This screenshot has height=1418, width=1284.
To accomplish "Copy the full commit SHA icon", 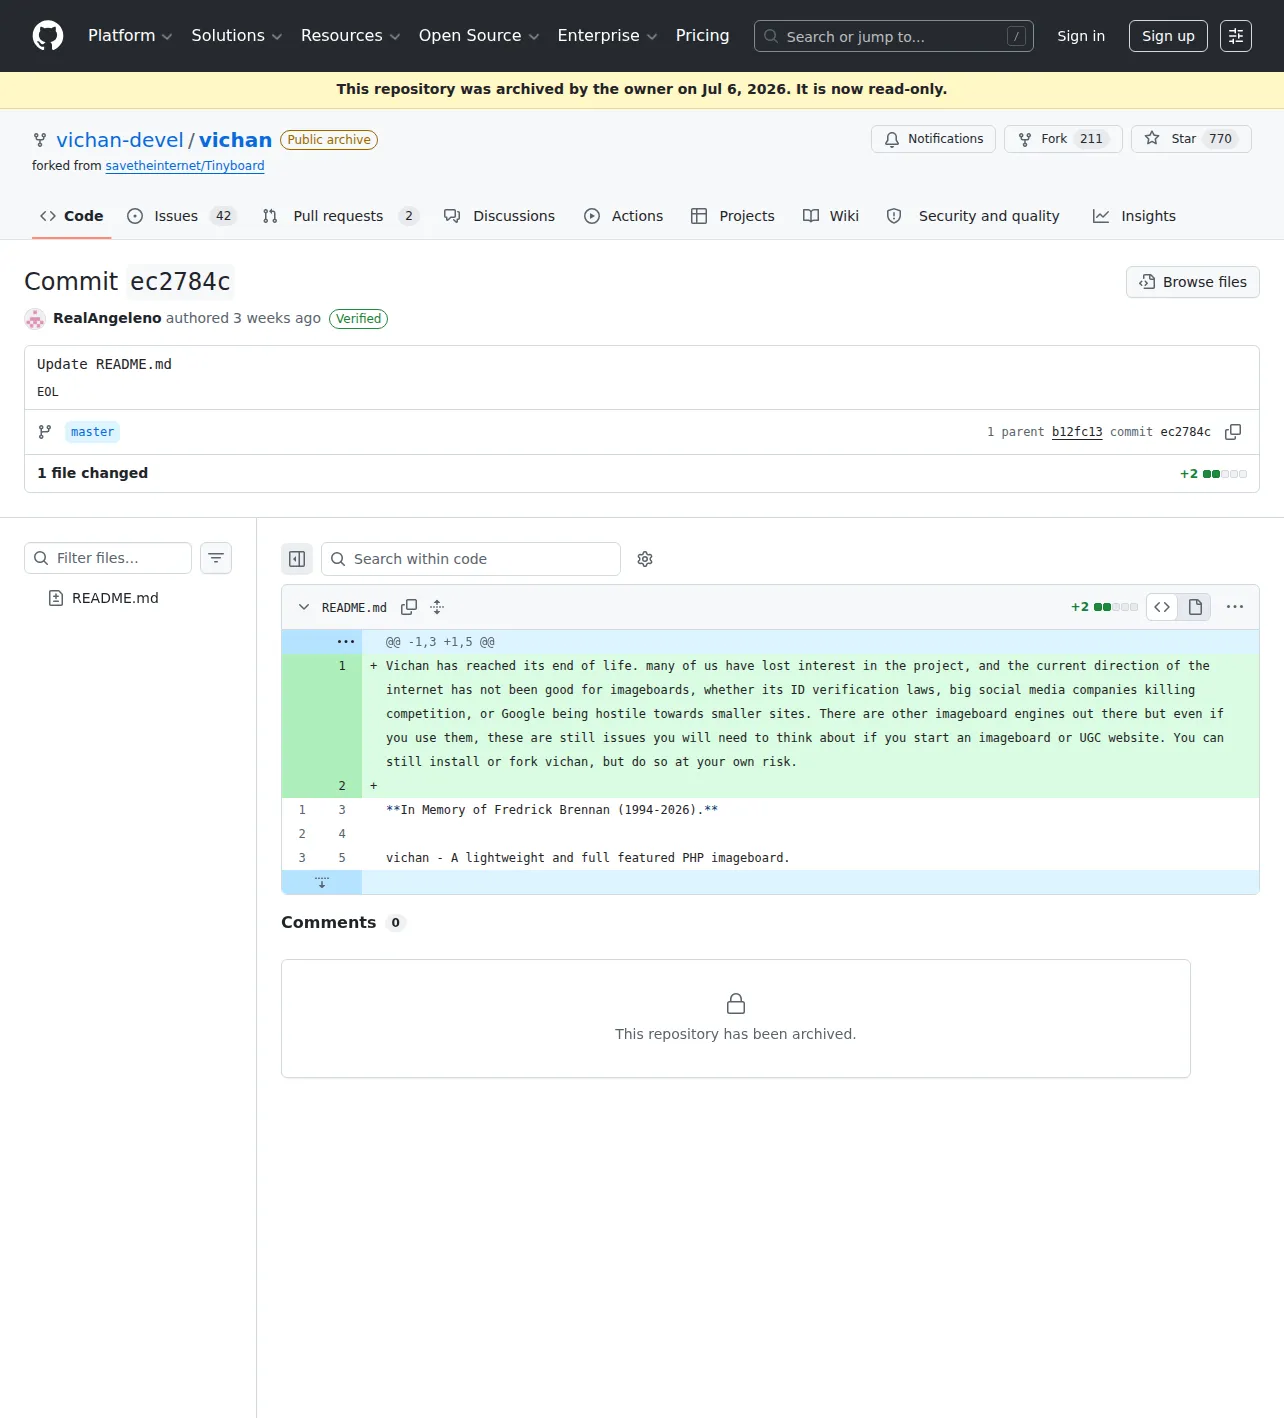I will pyautogui.click(x=1233, y=432).
